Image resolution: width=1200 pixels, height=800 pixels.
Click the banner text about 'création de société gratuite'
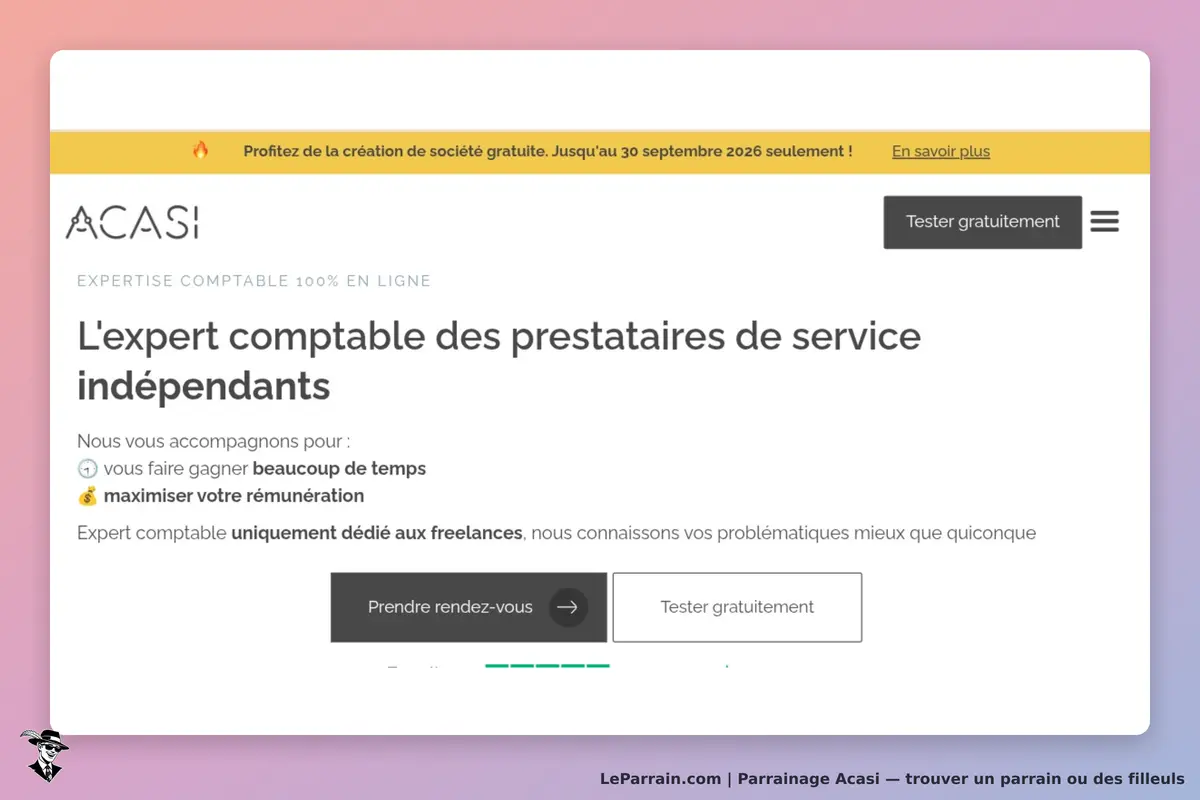pos(548,152)
